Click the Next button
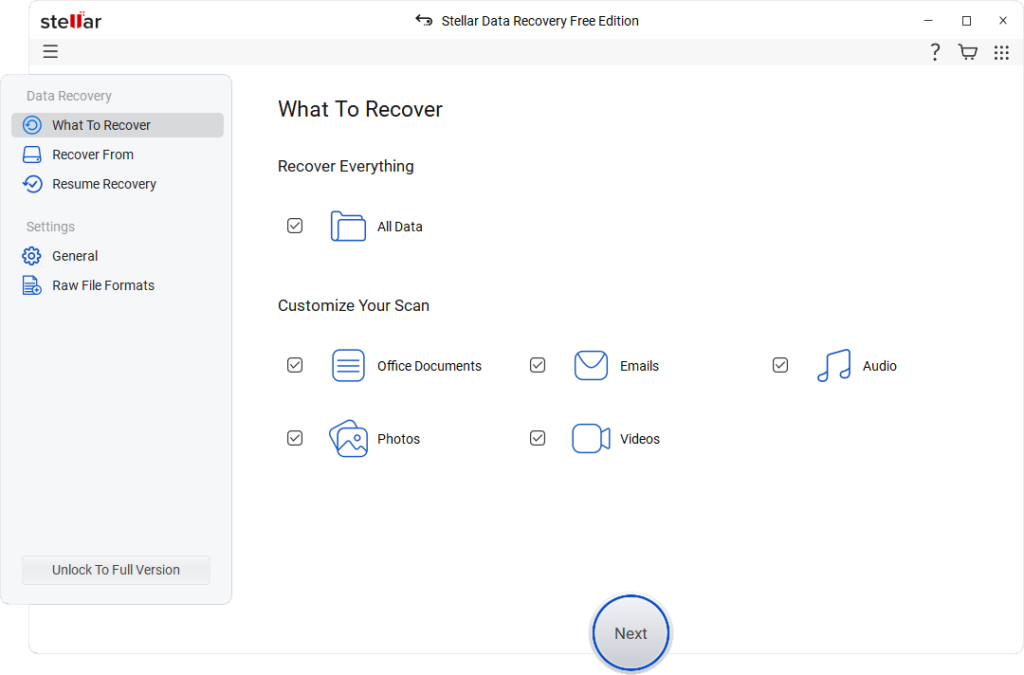Viewport: 1024px width, 675px height. pyautogui.click(x=631, y=633)
